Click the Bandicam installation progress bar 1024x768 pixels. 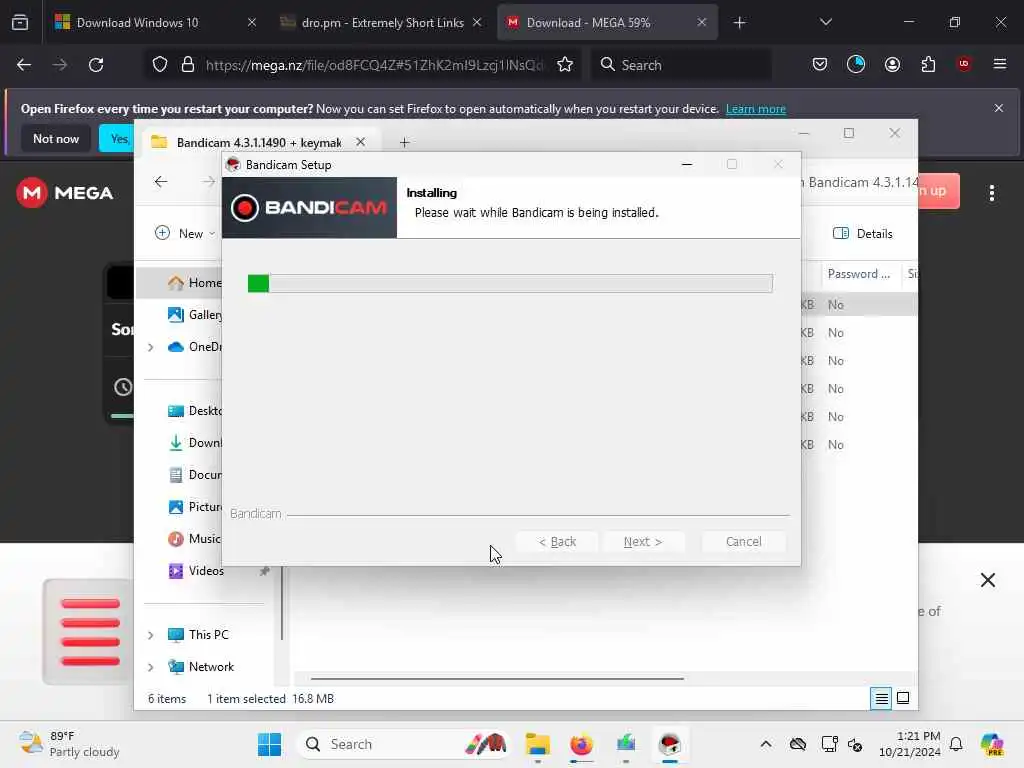pyautogui.click(x=510, y=283)
